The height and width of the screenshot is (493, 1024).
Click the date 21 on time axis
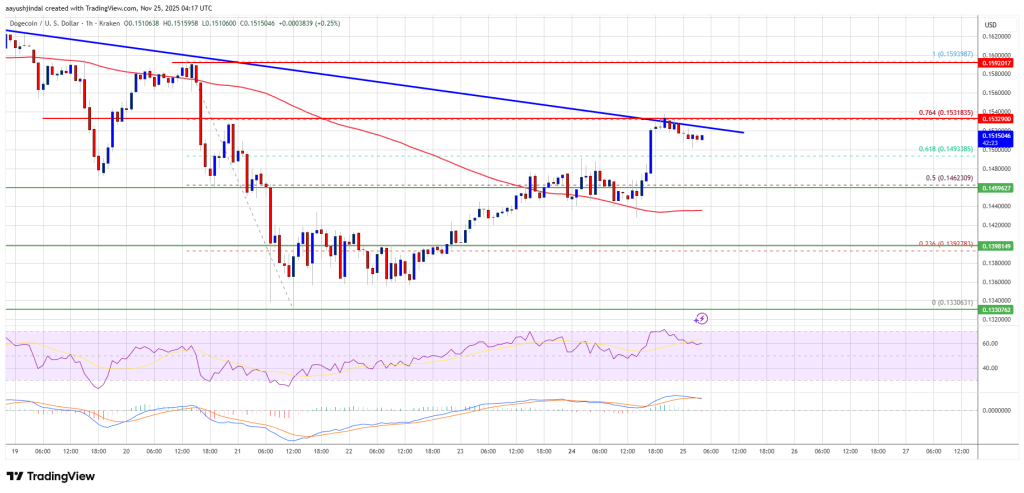point(237,451)
